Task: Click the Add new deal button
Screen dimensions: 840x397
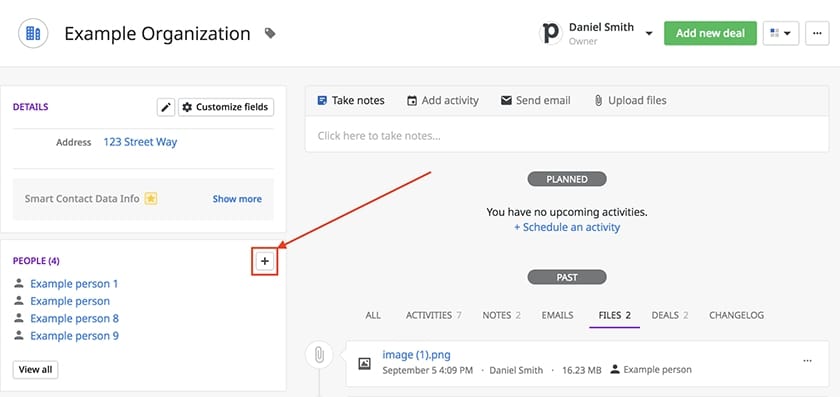Action: coord(710,33)
